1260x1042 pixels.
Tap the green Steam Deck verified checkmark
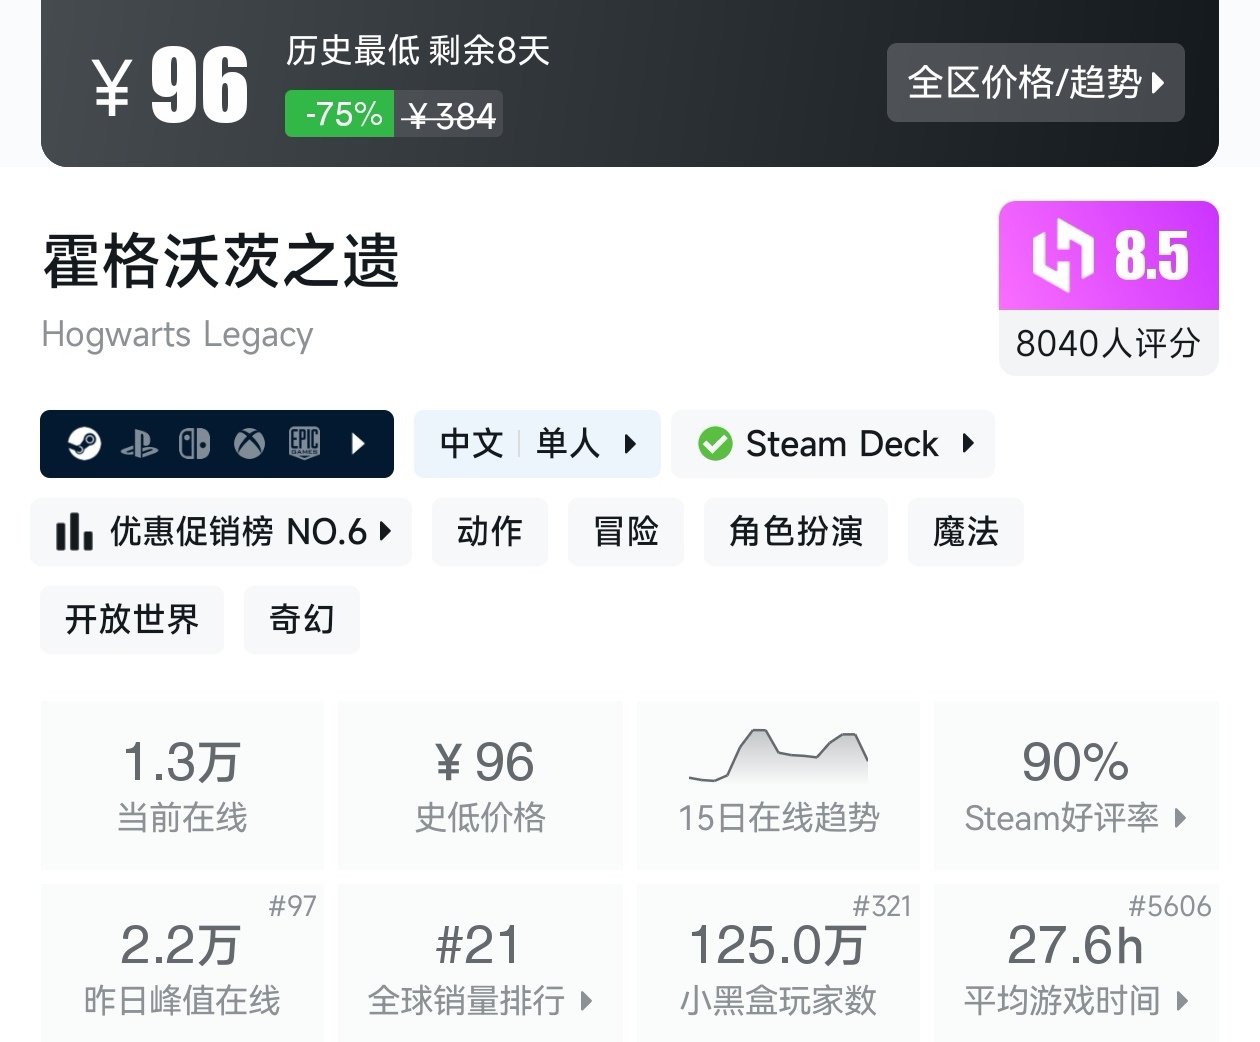715,443
